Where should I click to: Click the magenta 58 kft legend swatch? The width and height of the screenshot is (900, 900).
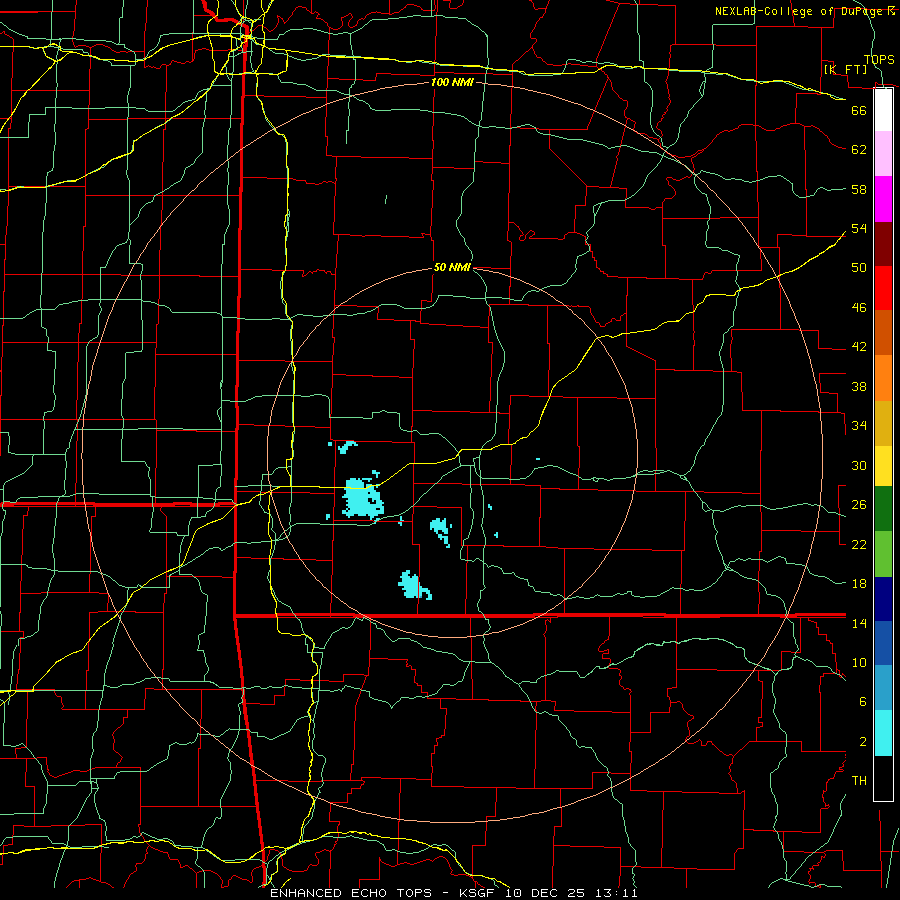pyautogui.click(x=883, y=199)
